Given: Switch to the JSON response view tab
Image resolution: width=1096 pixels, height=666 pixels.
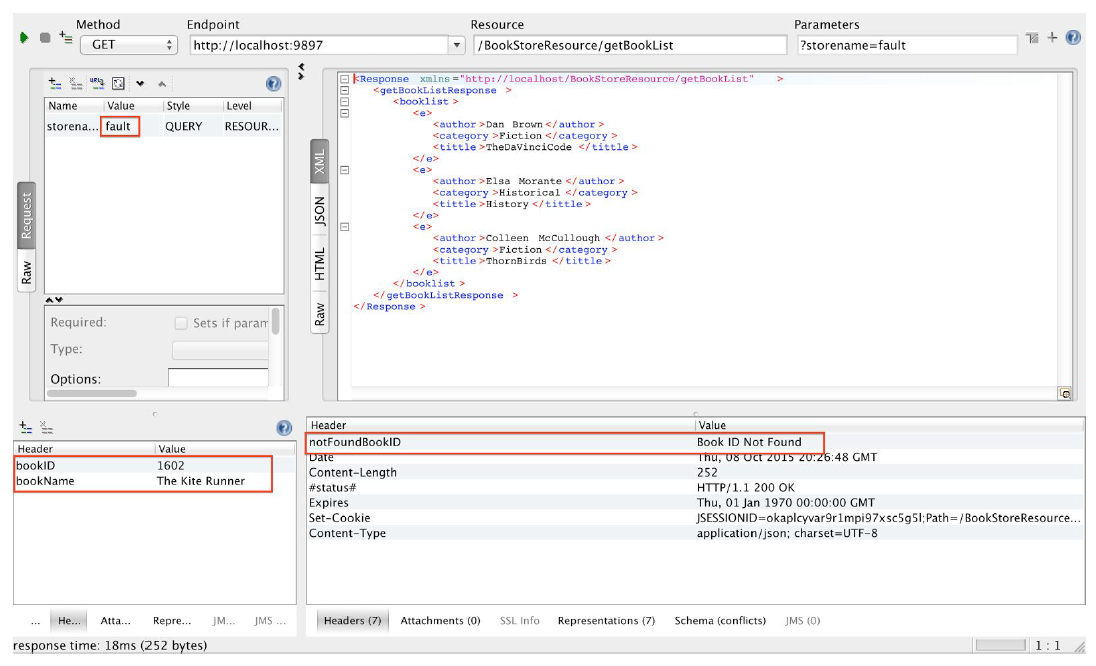Looking at the screenshot, I should [x=320, y=211].
